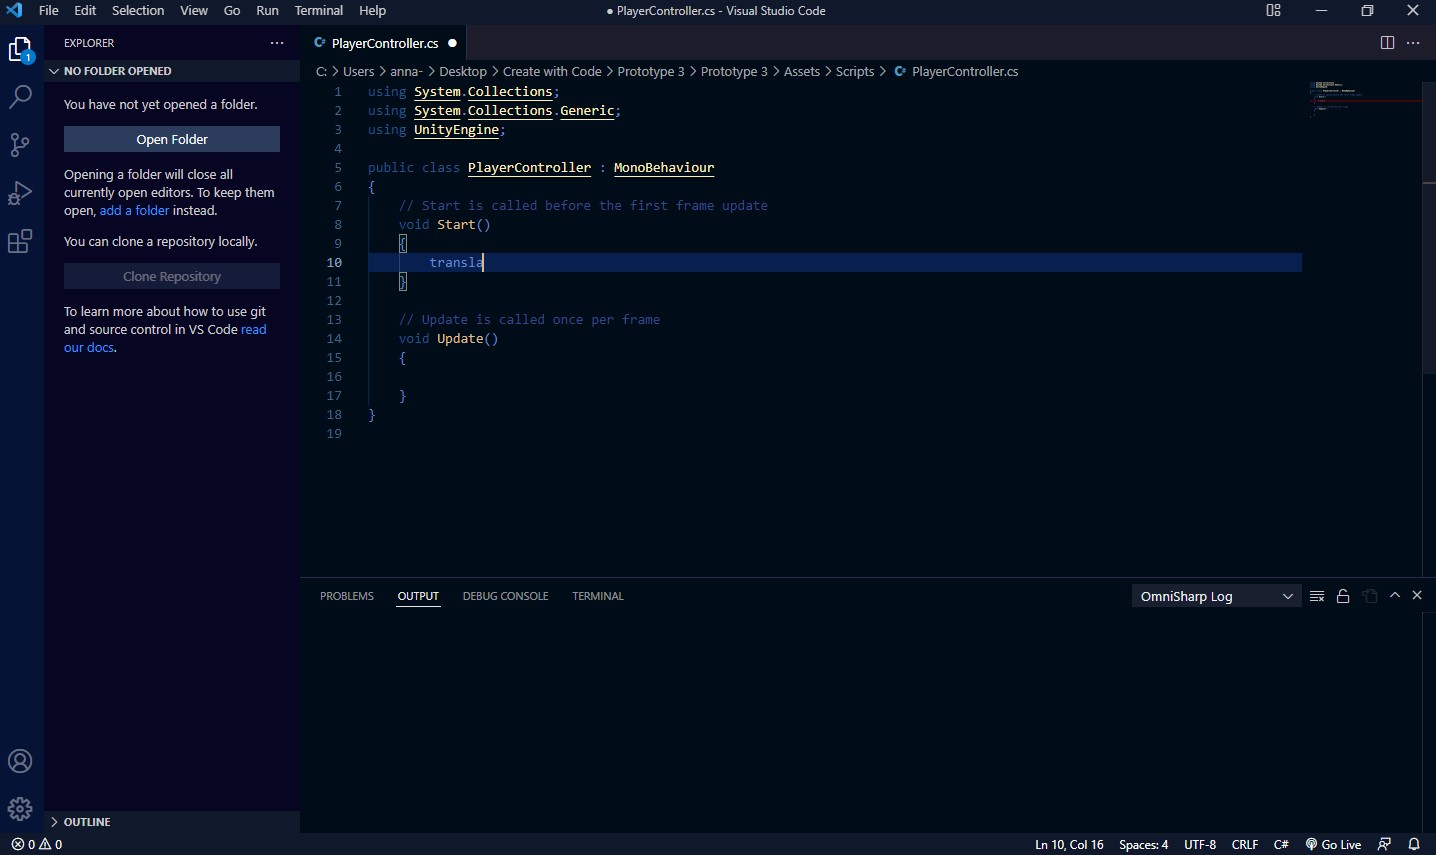Click the Visual Studio Code logo icon
The width and height of the screenshot is (1436, 855).
point(14,11)
